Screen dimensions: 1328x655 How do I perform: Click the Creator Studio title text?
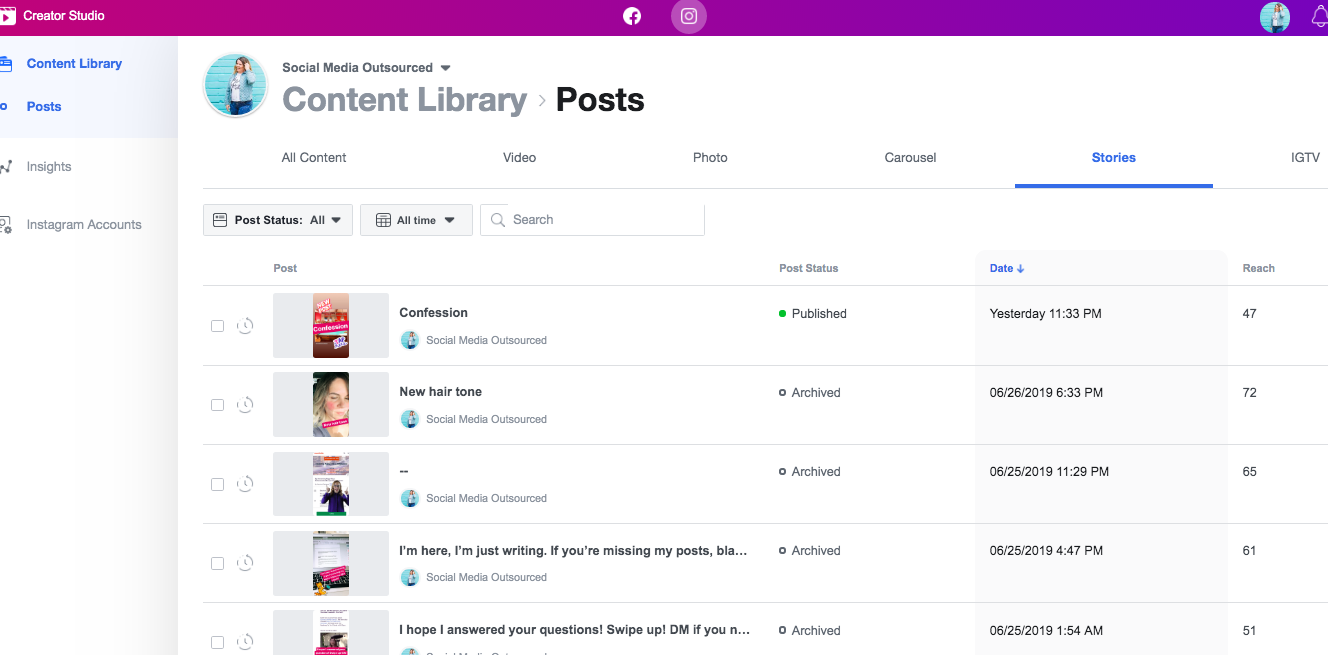pyautogui.click(x=64, y=16)
